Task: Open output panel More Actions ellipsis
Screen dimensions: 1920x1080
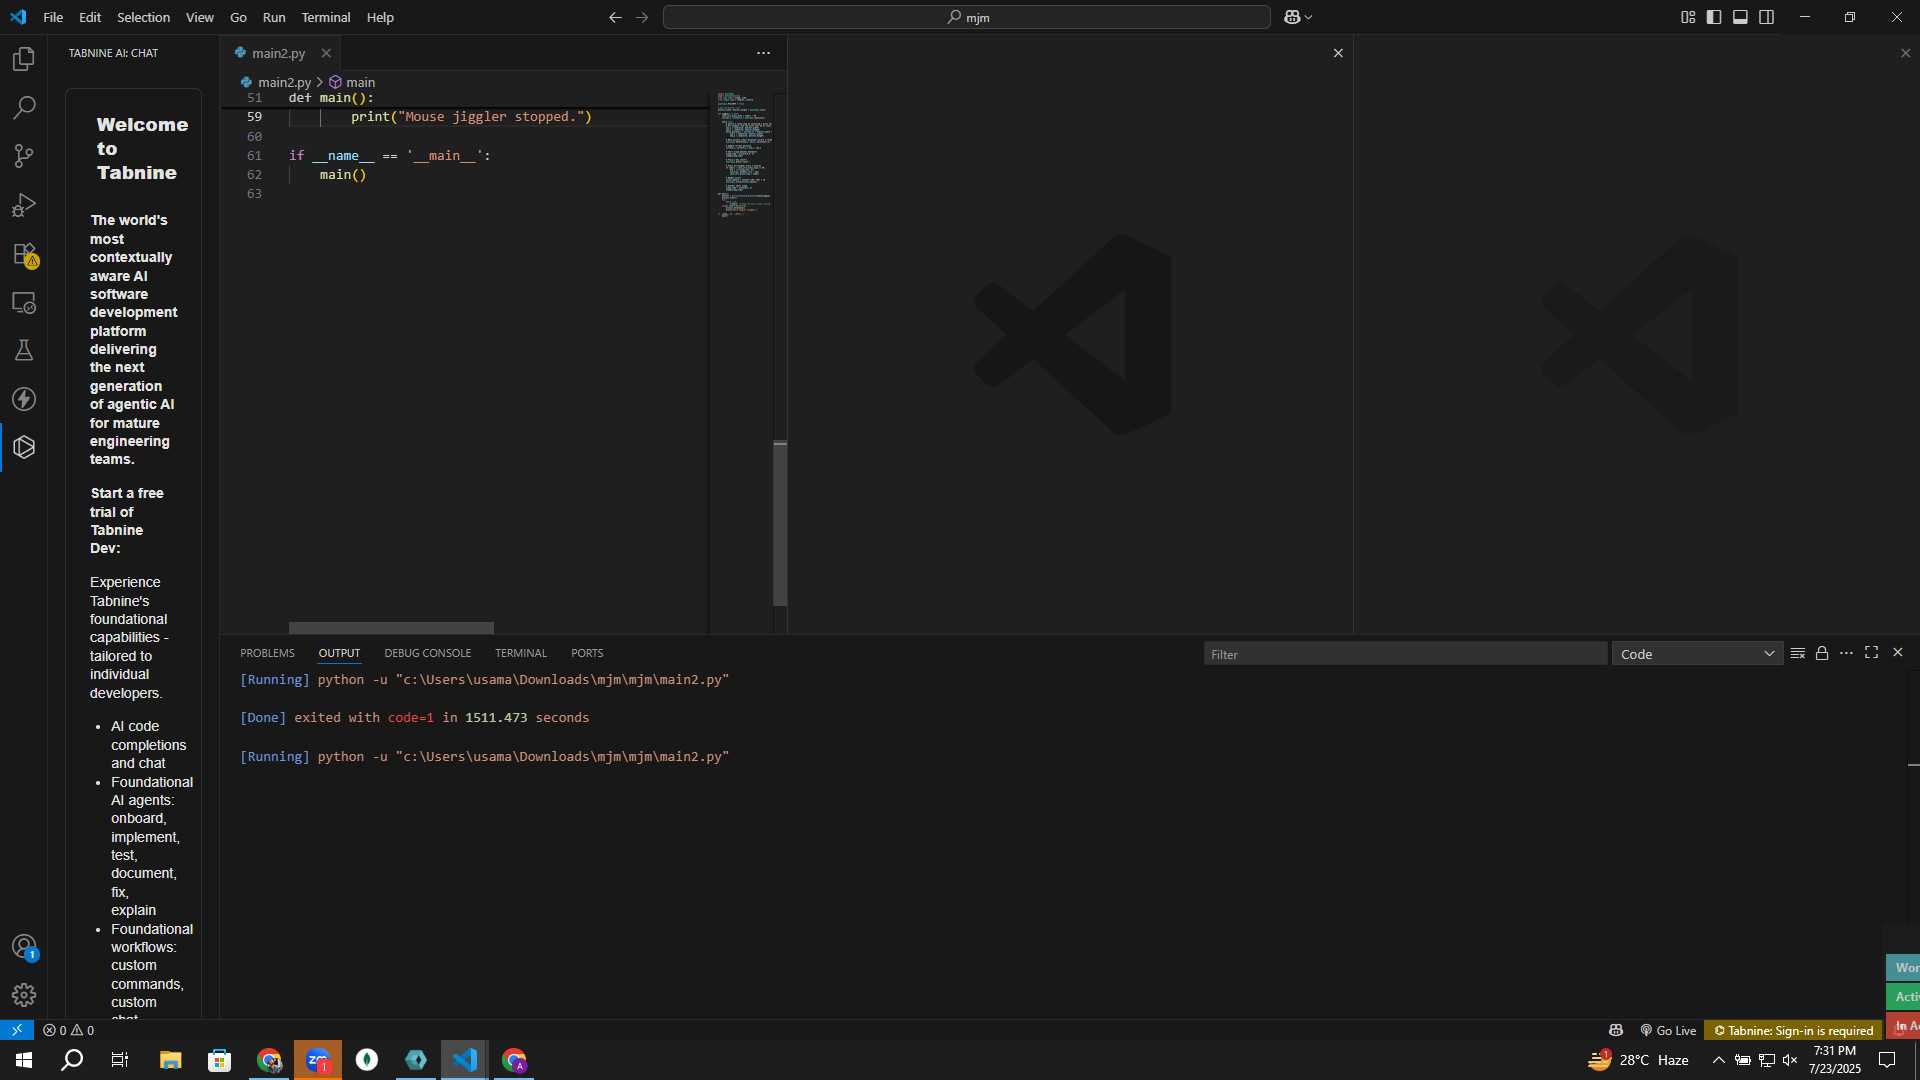Action: click(1846, 653)
